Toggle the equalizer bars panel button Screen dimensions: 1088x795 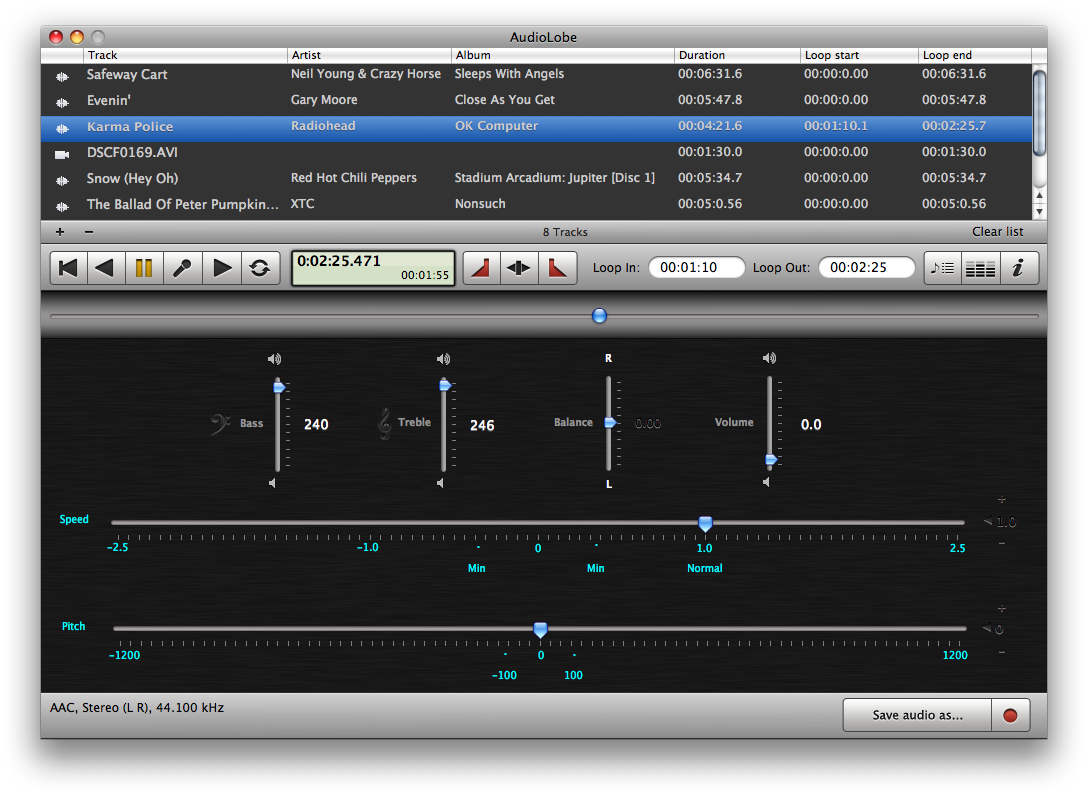pyautogui.click(x=980, y=268)
